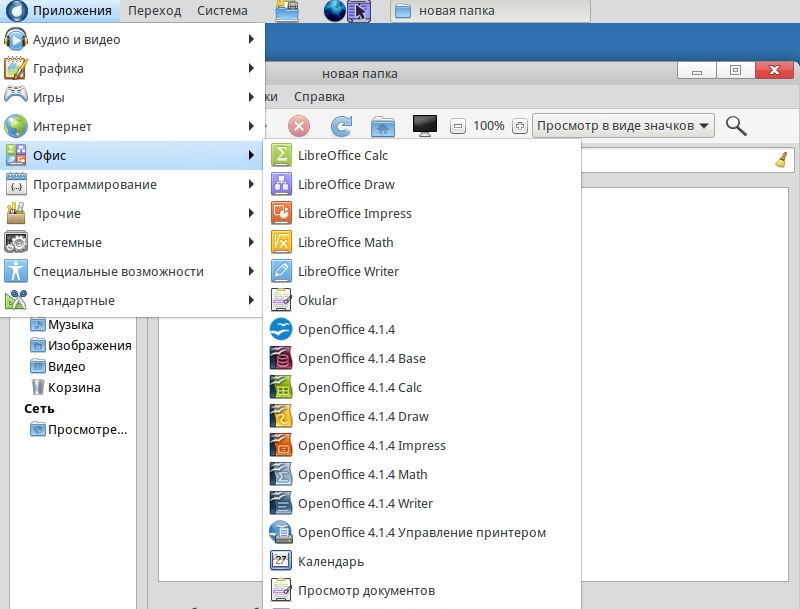Click the Календарь calendar icon
800x609 pixels.
(281, 561)
